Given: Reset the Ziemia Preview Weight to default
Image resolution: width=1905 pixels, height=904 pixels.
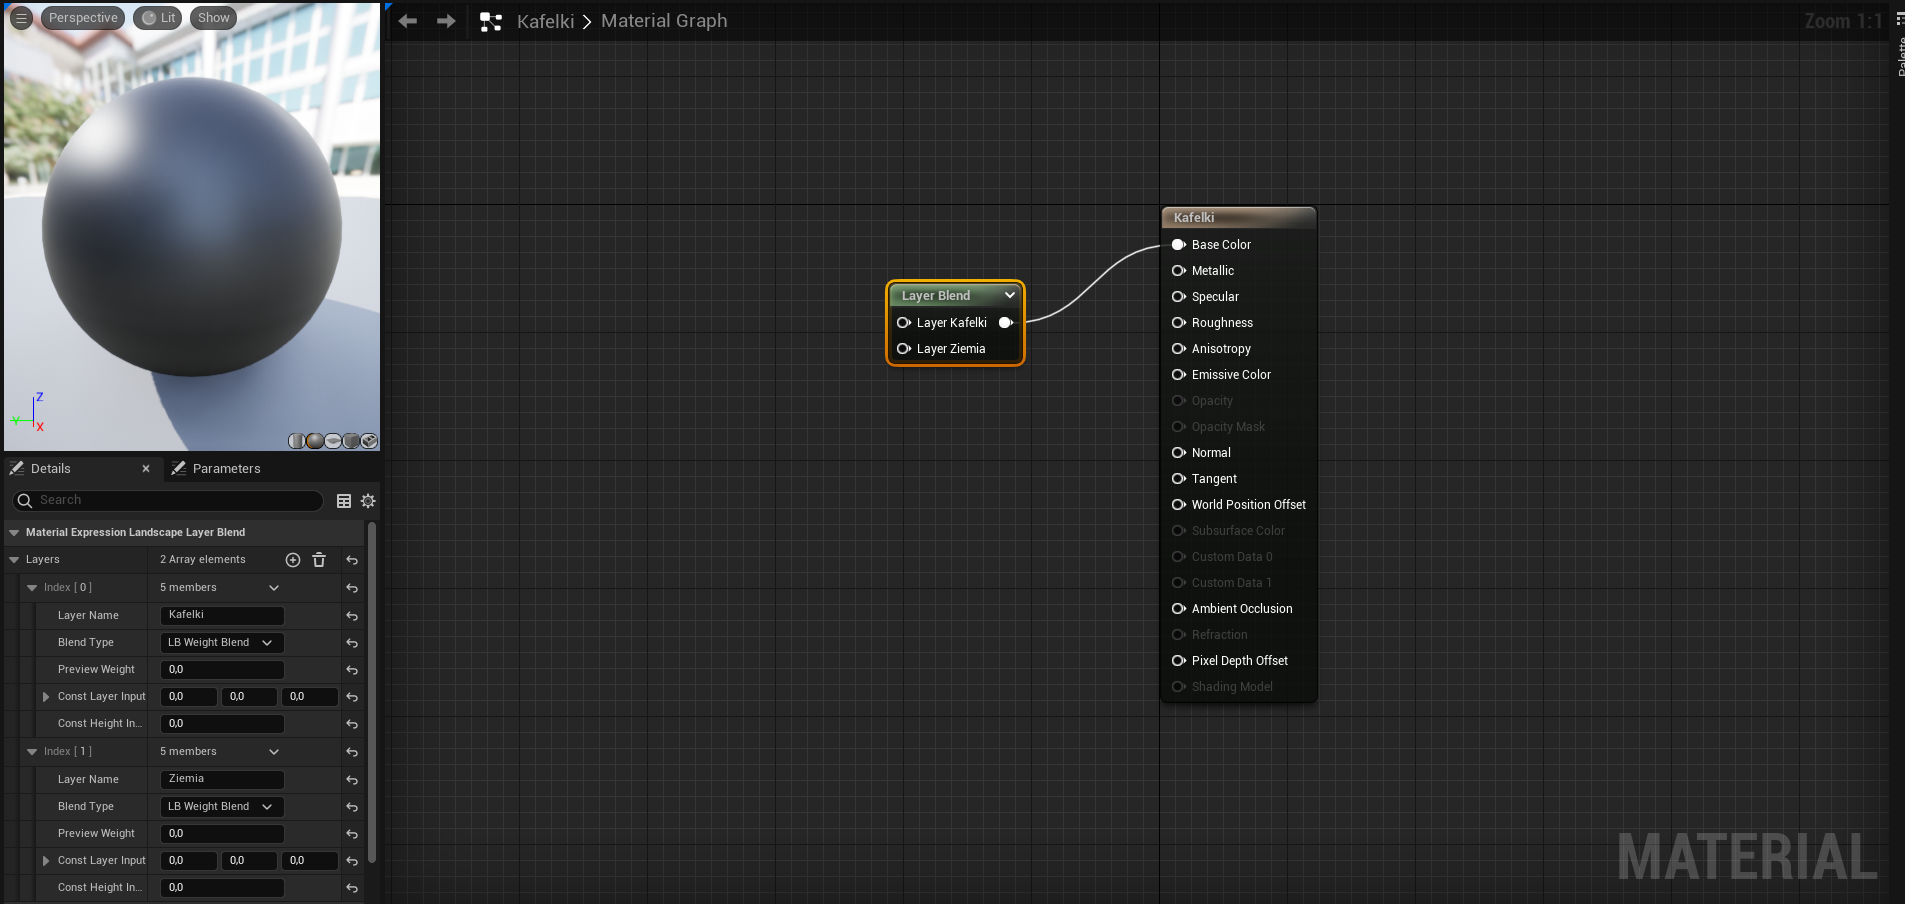Looking at the screenshot, I should coord(352,834).
